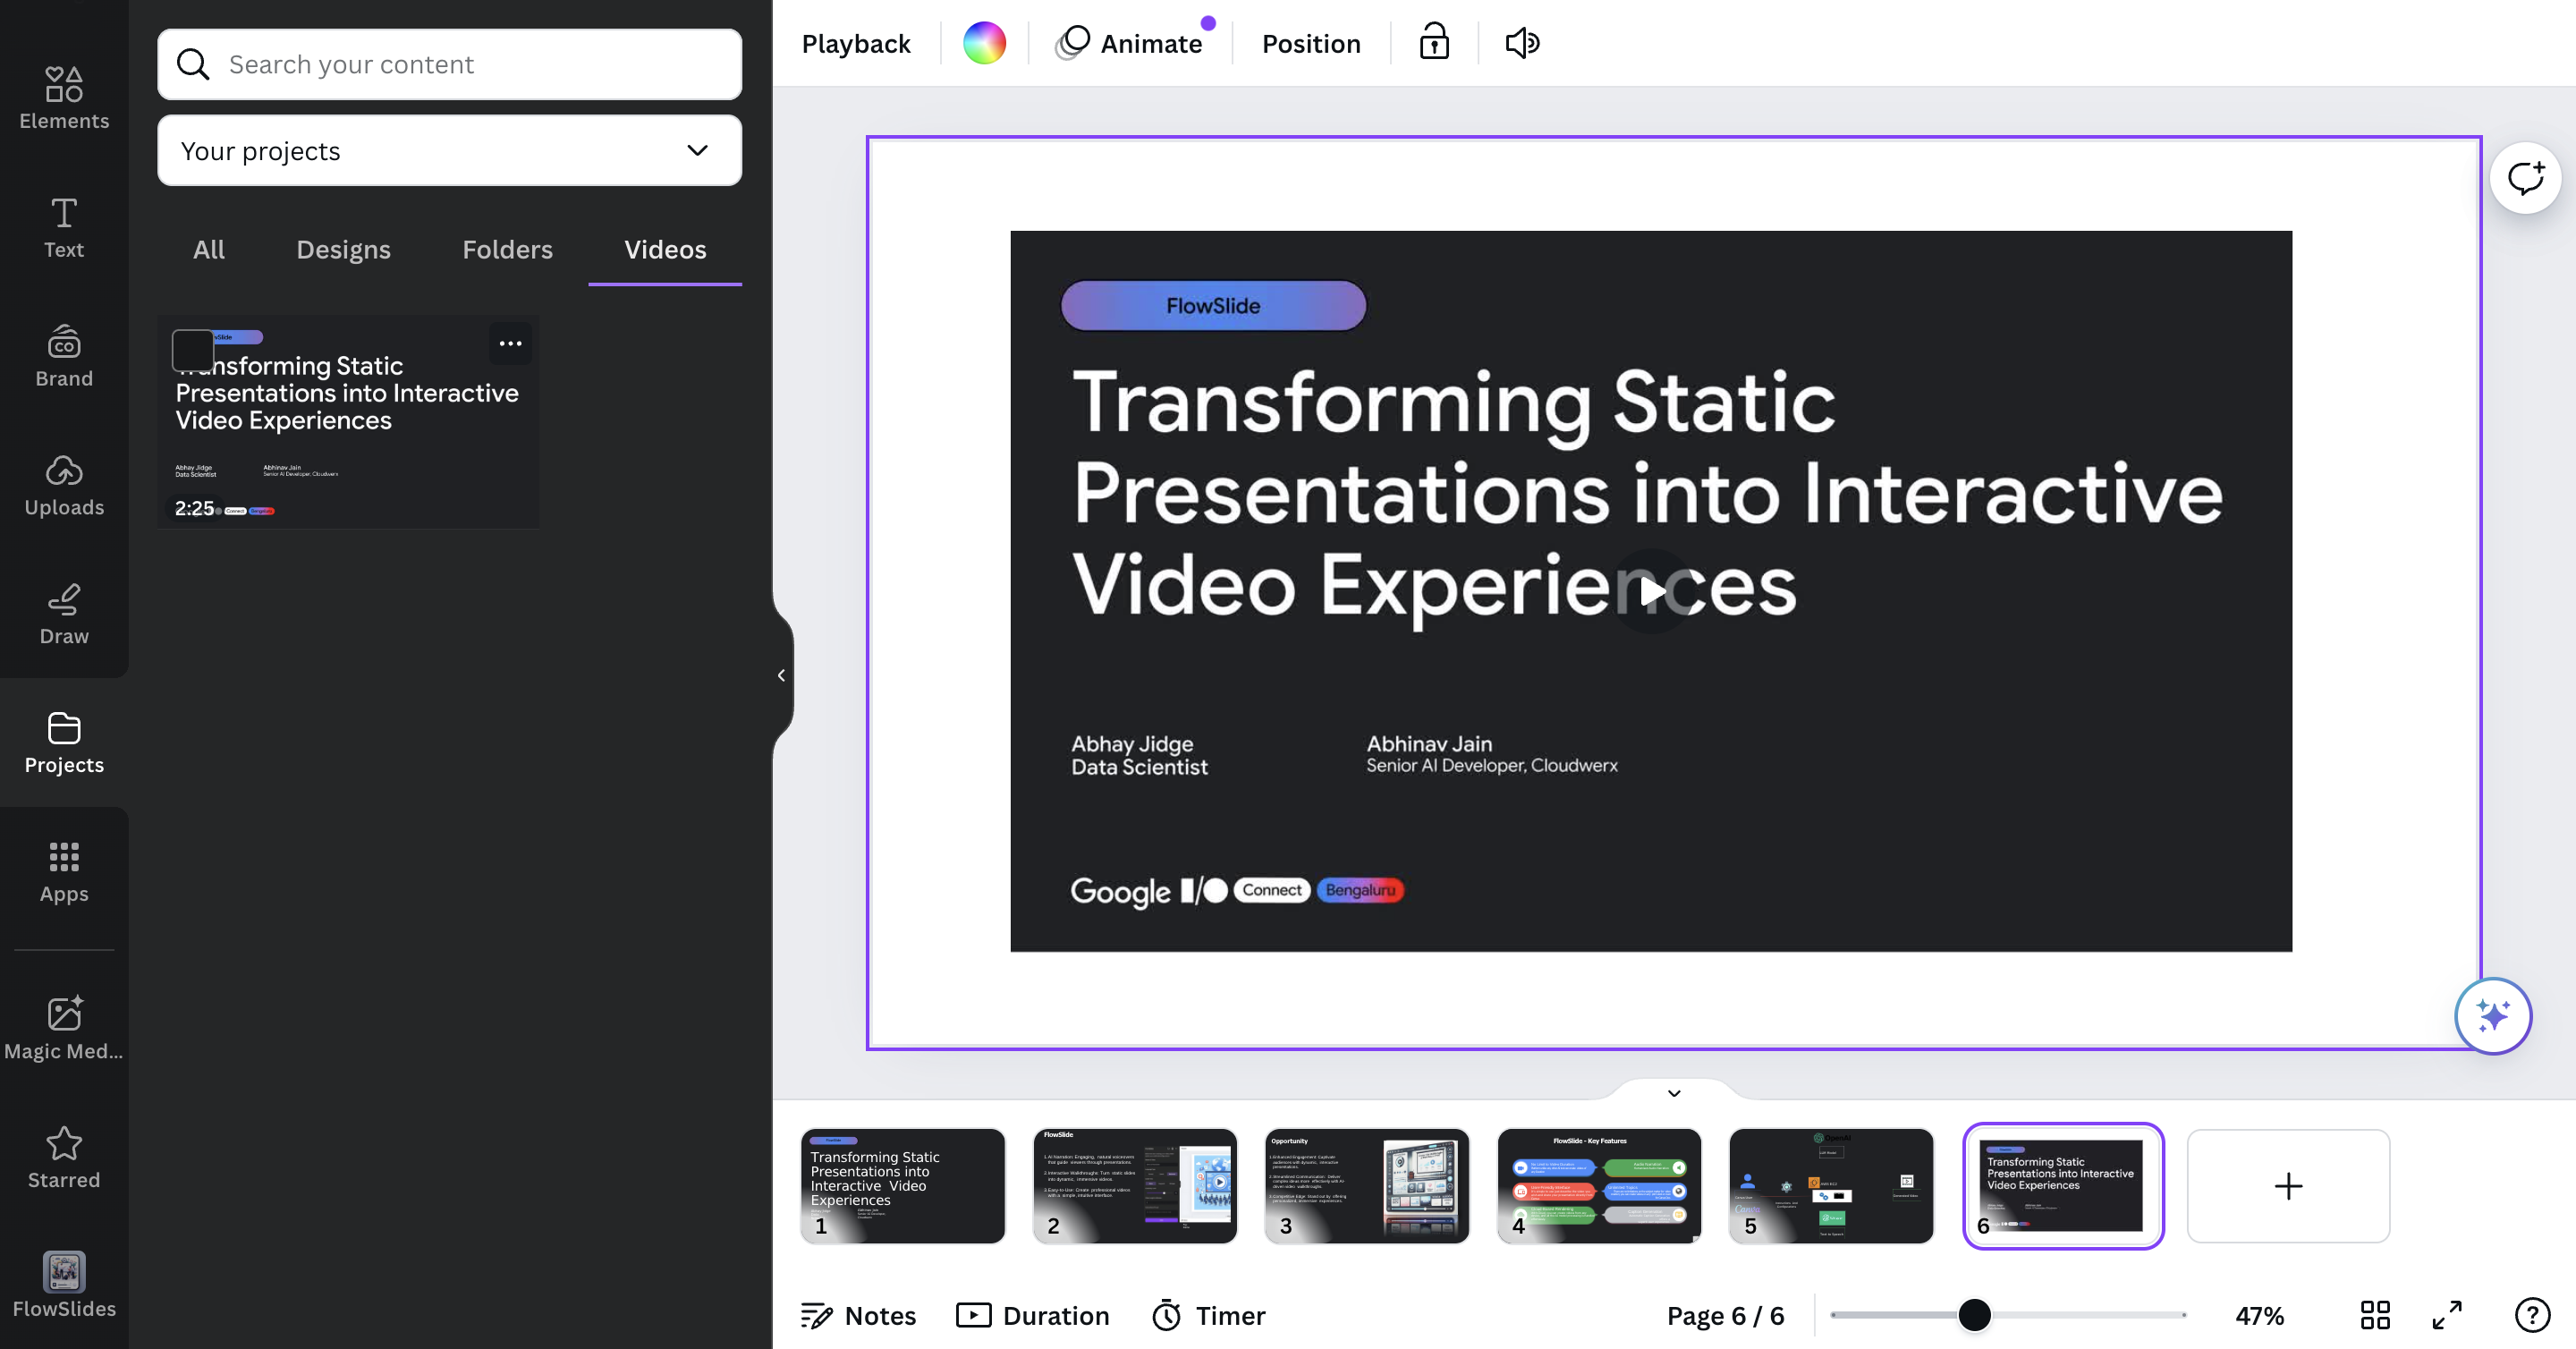Screen dimensions: 2576x1349
Task: Open the Uploads panel
Action: point(64,485)
